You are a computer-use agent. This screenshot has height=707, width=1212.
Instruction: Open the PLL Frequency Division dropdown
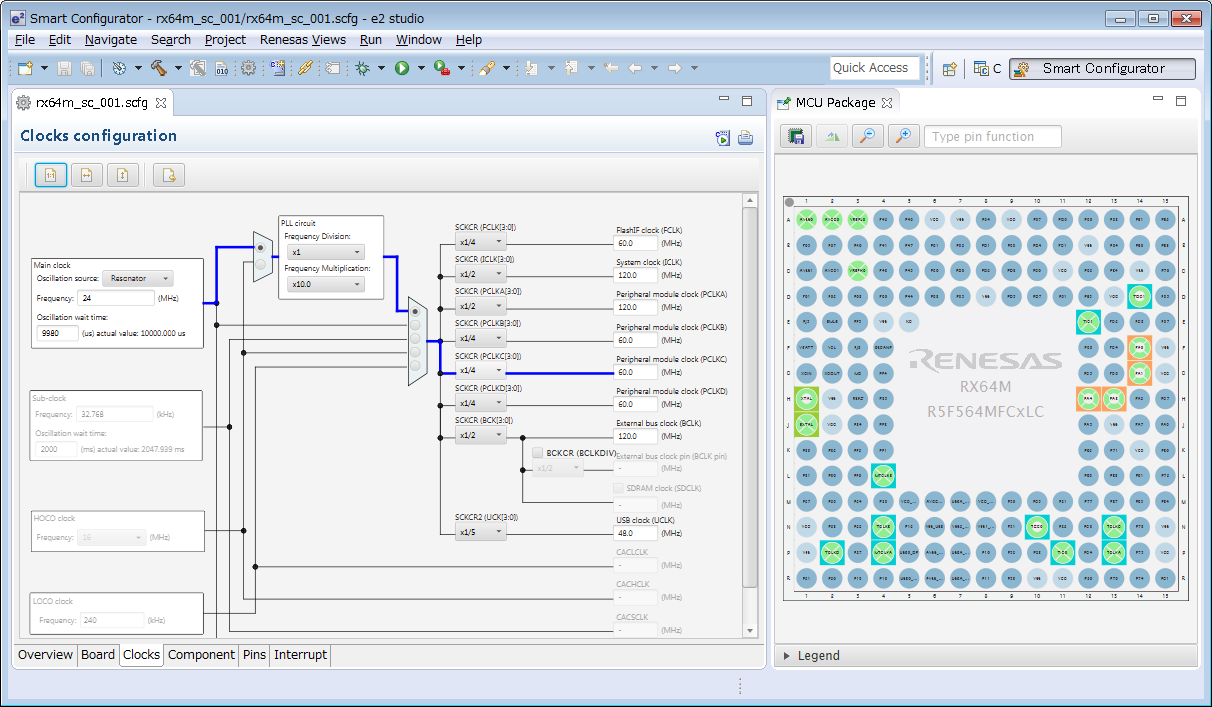324,252
